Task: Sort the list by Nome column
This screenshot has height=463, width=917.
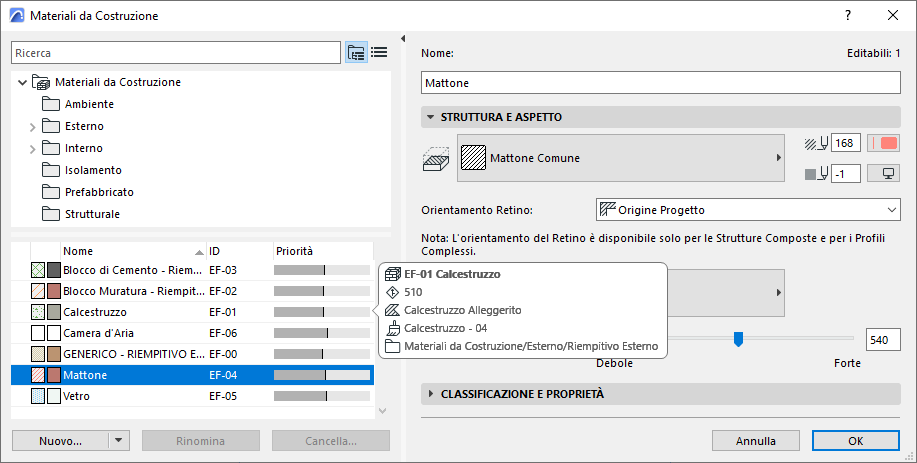Action: [x=130, y=251]
